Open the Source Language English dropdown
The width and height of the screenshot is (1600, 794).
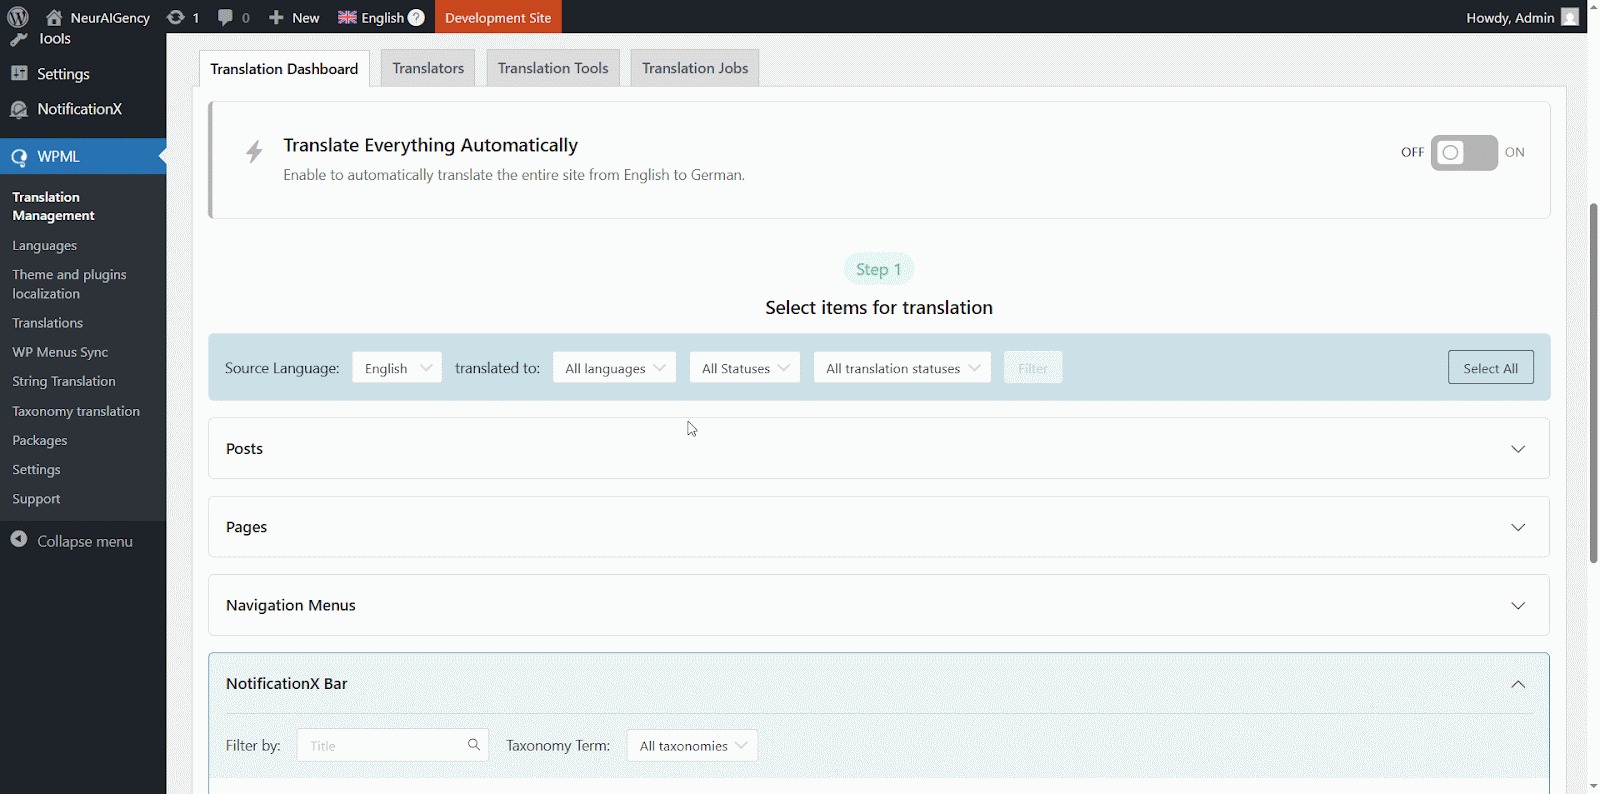[397, 368]
